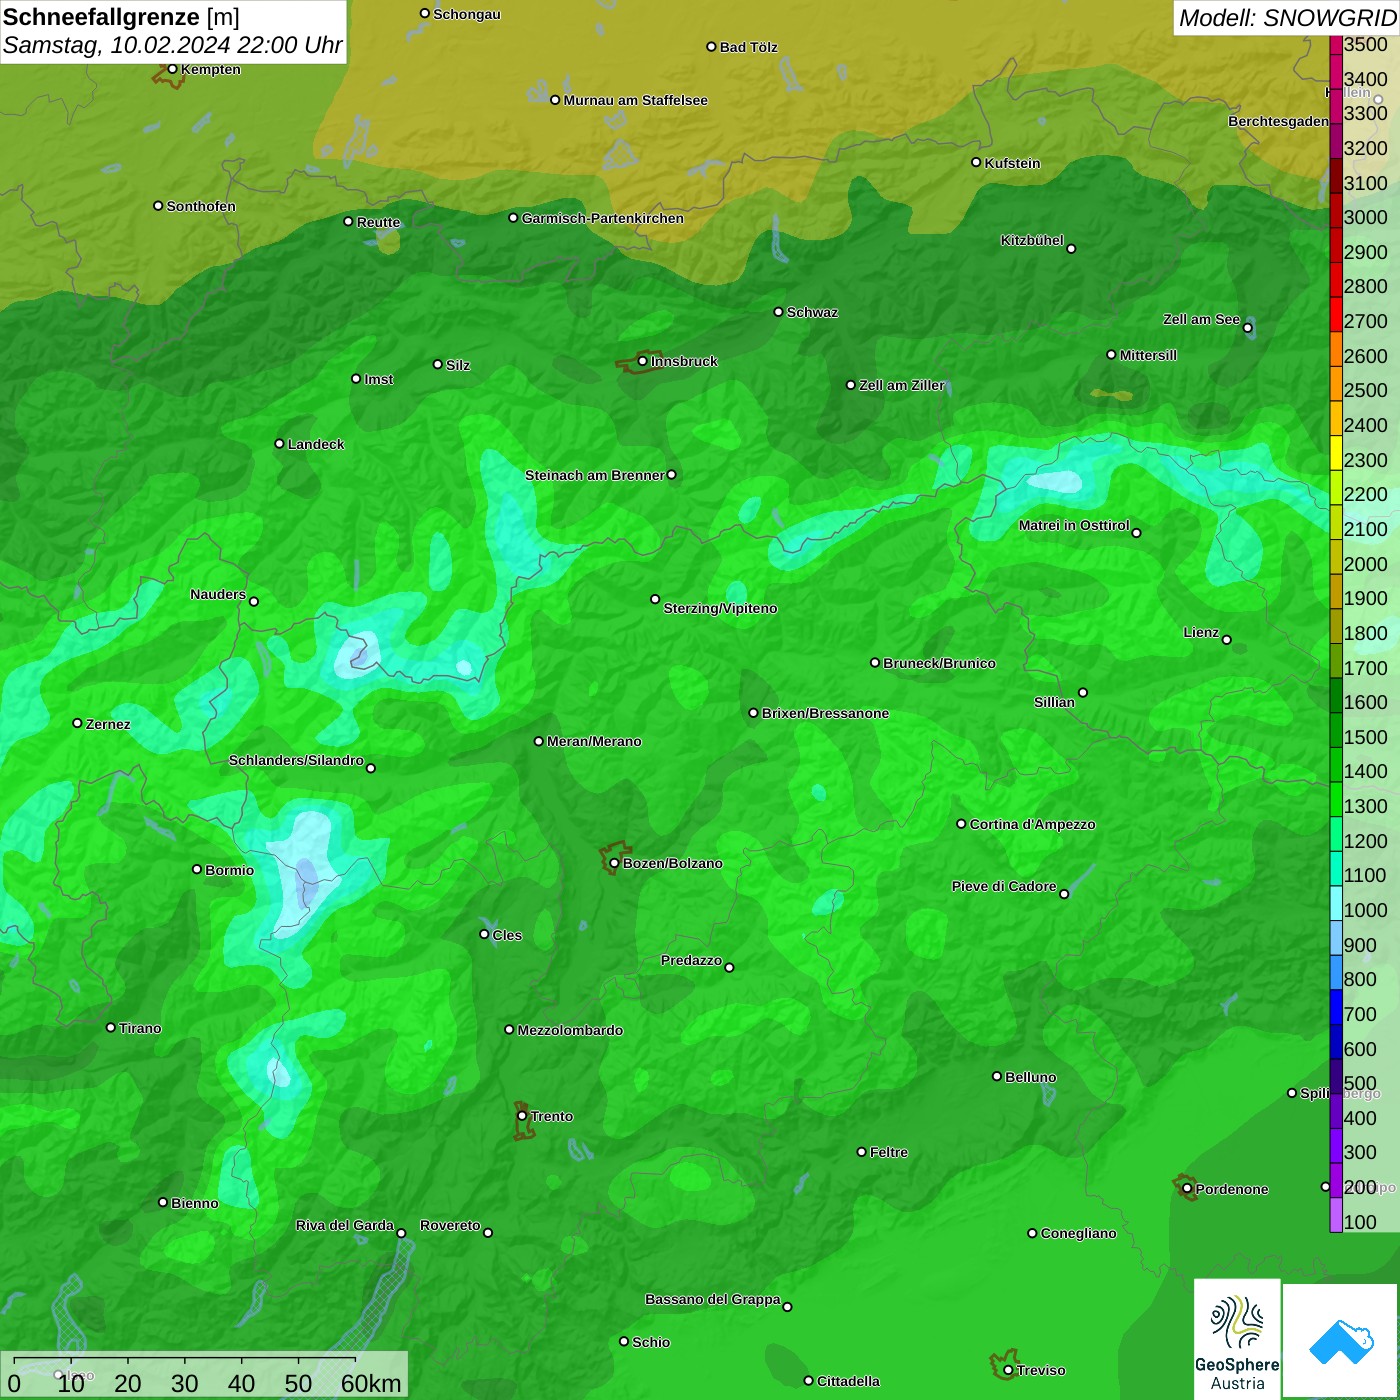Viewport: 1400px width, 1400px height.
Task: Click the 900 legend value
Action: [1360, 945]
